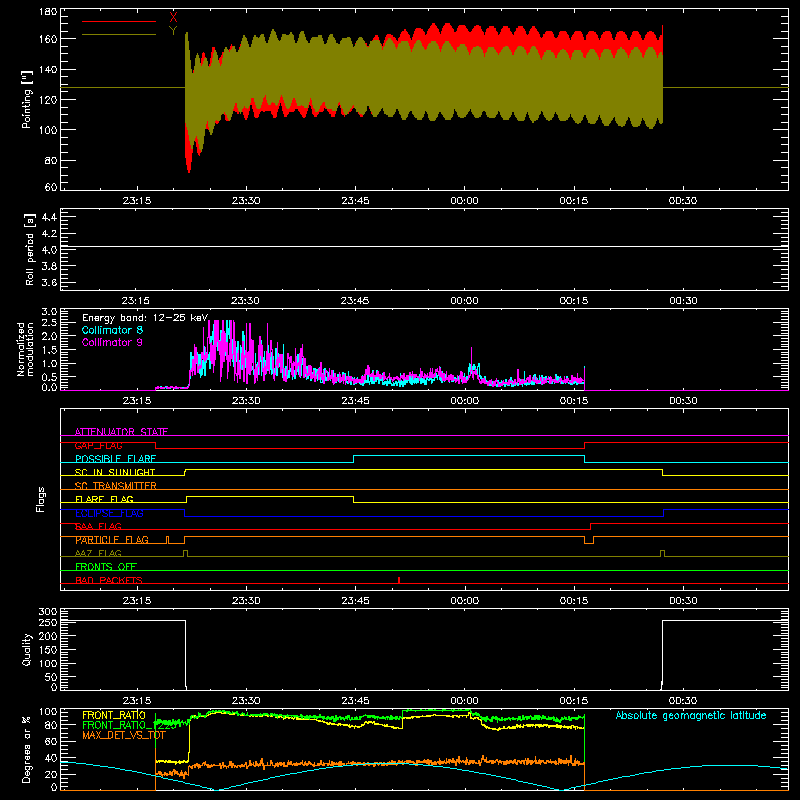Click the "Normalized modulation" axis title

[25, 349]
